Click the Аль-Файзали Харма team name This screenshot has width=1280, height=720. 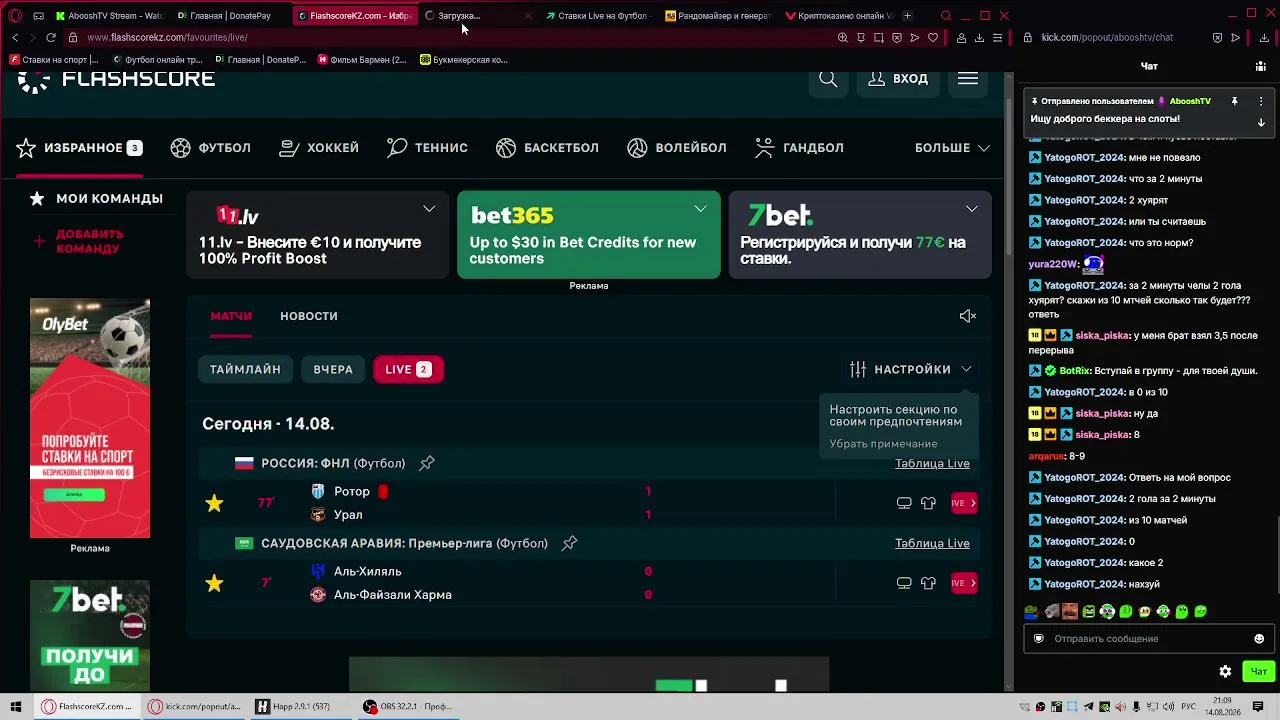coord(393,595)
